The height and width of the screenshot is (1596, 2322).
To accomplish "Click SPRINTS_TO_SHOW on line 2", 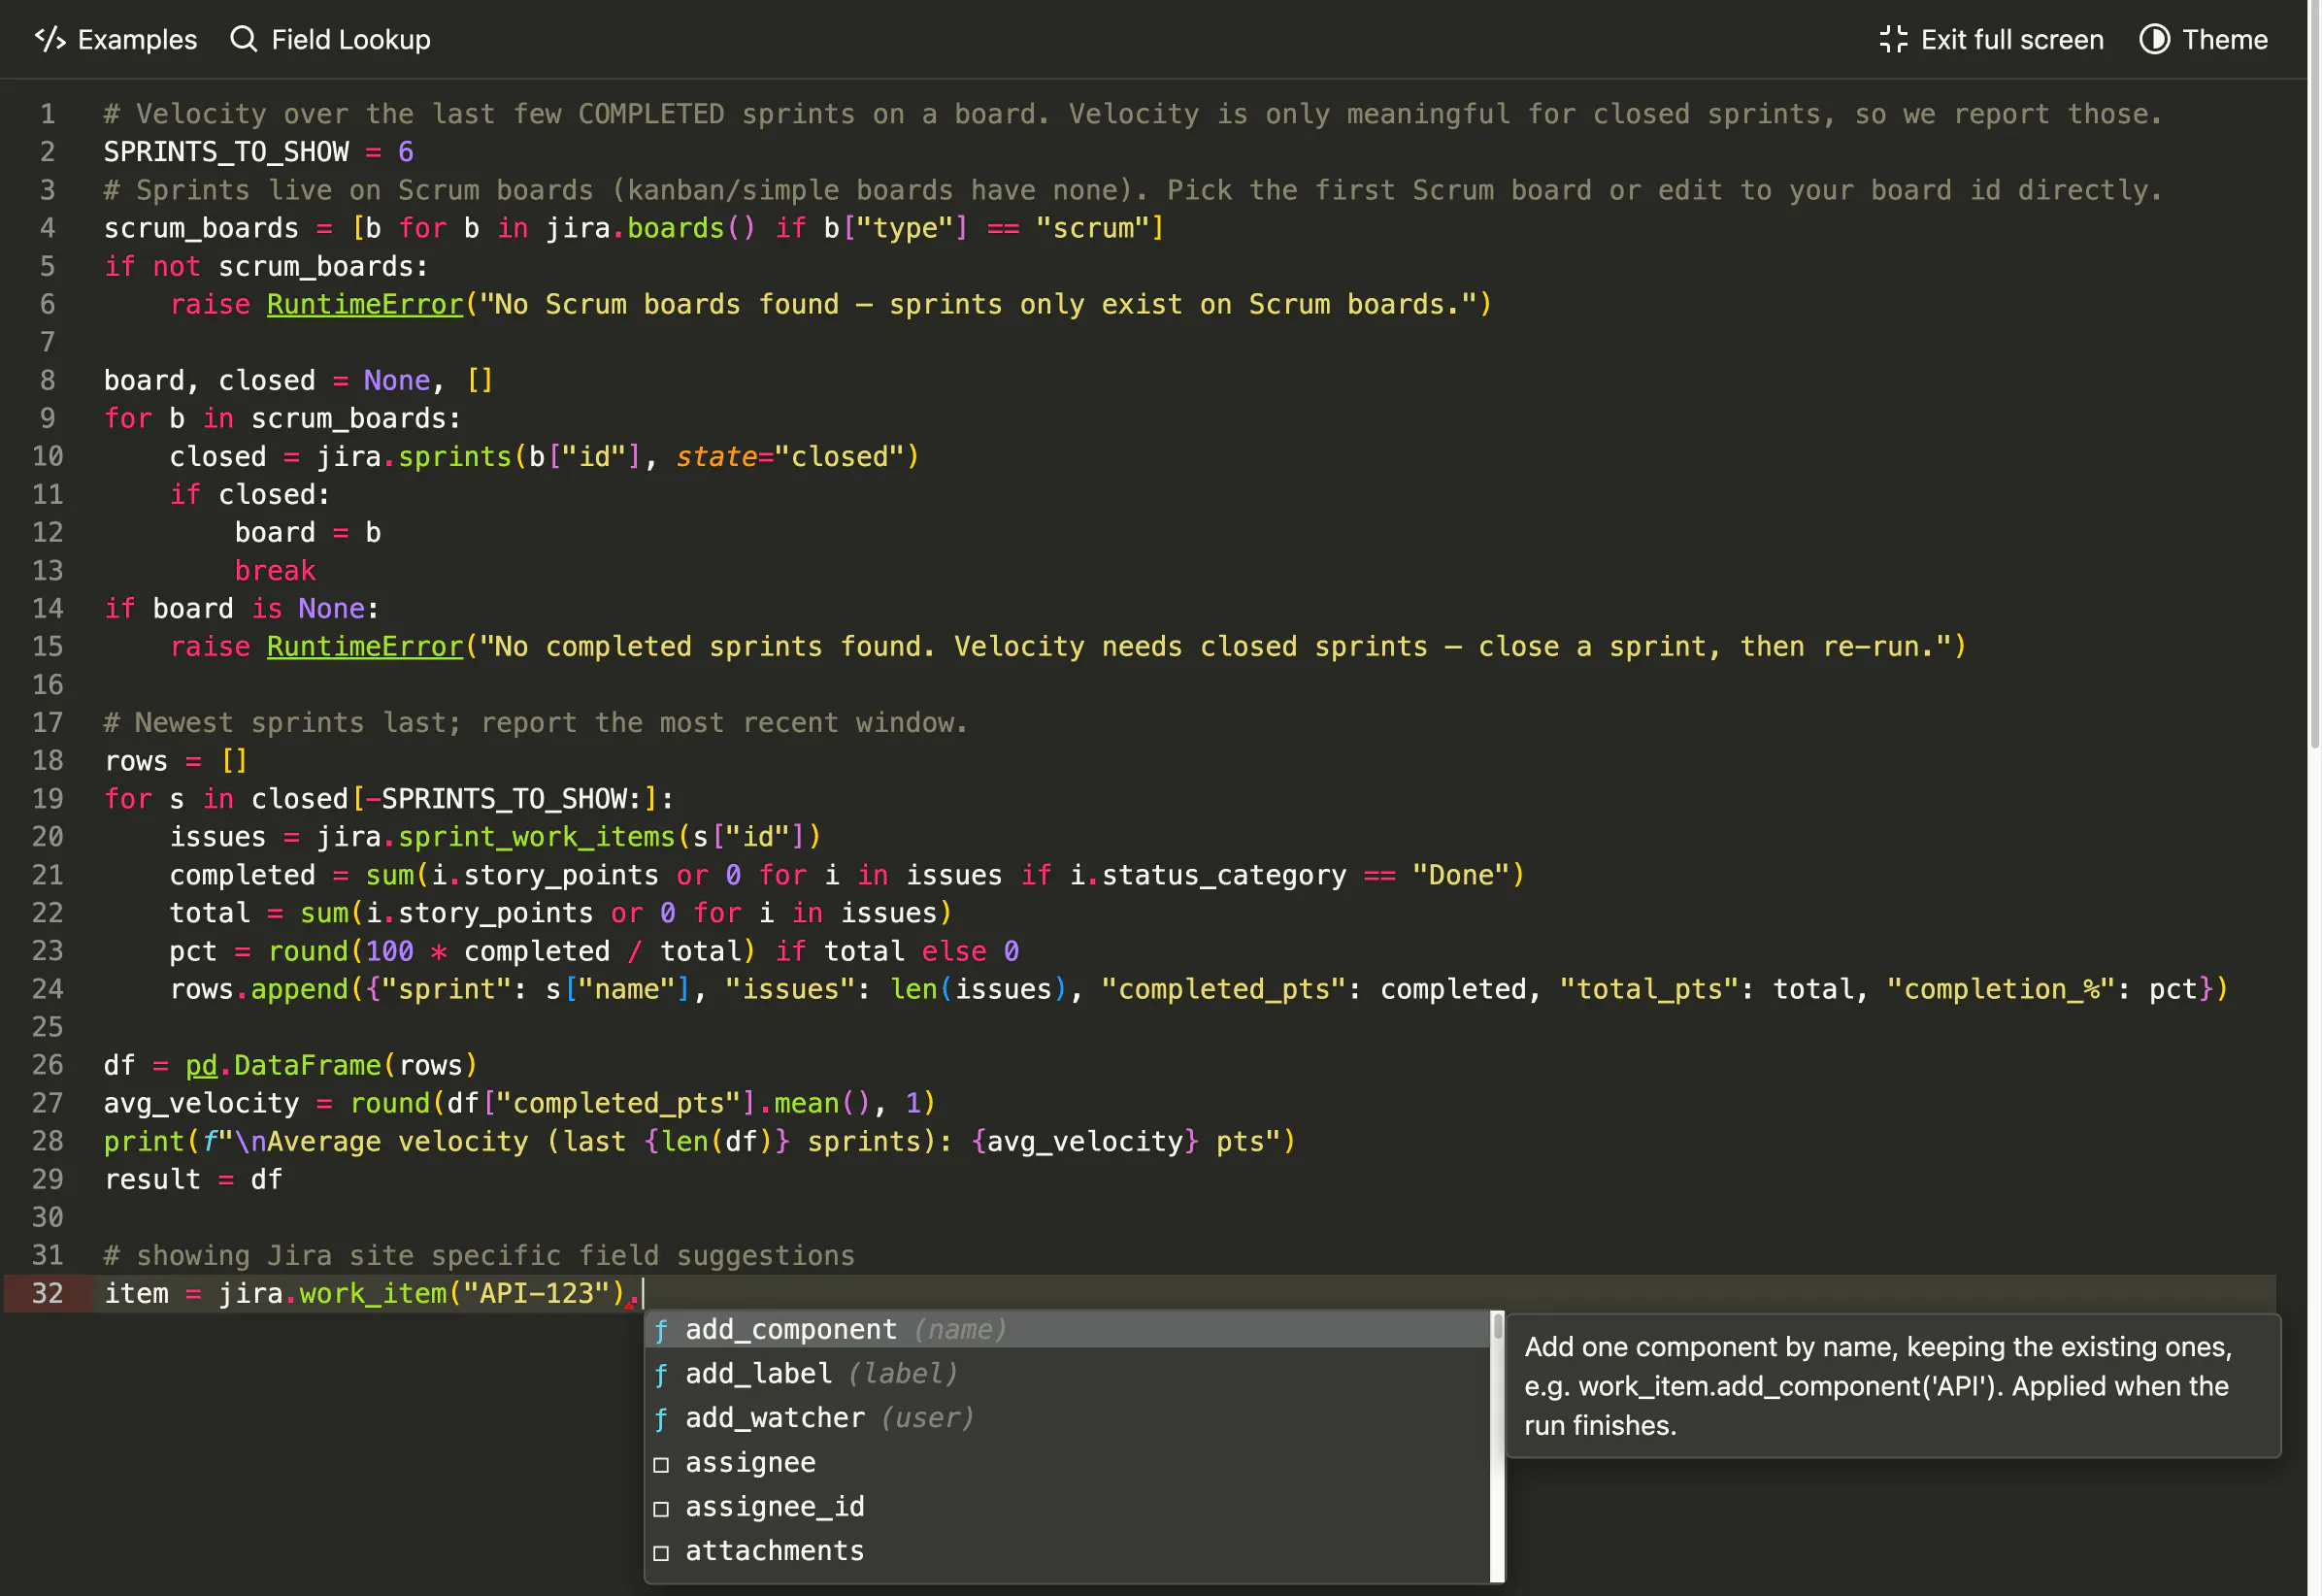I will tap(227, 152).
